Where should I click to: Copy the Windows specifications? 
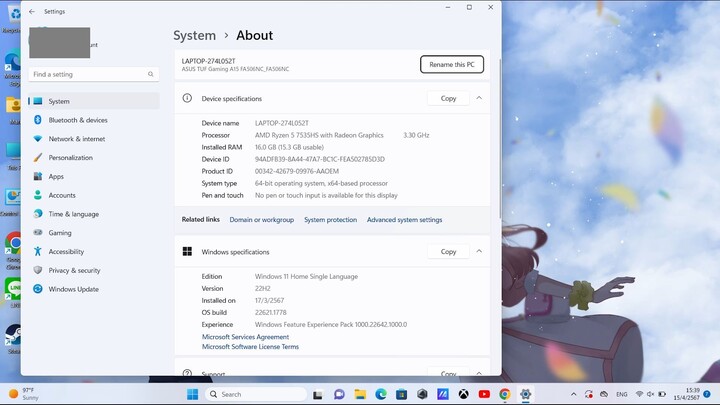pyautogui.click(x=448, y=252)
